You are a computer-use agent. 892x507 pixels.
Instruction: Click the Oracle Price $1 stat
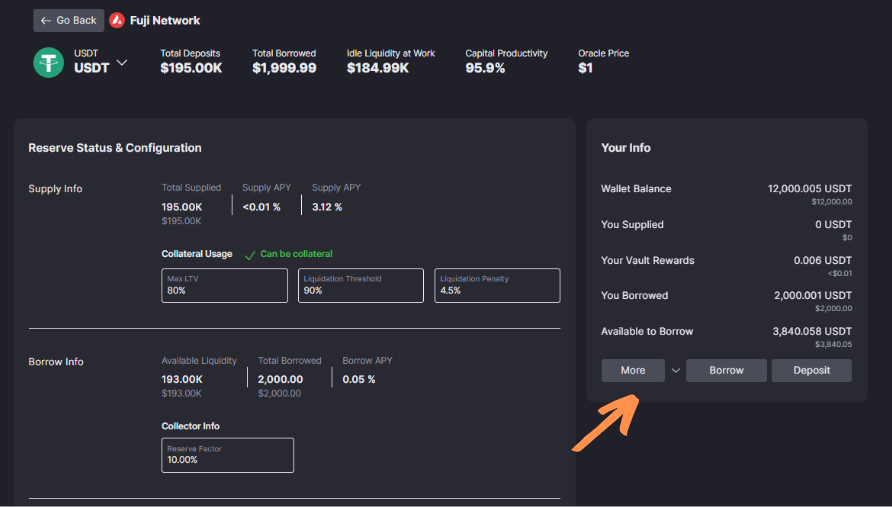(586, 68)
